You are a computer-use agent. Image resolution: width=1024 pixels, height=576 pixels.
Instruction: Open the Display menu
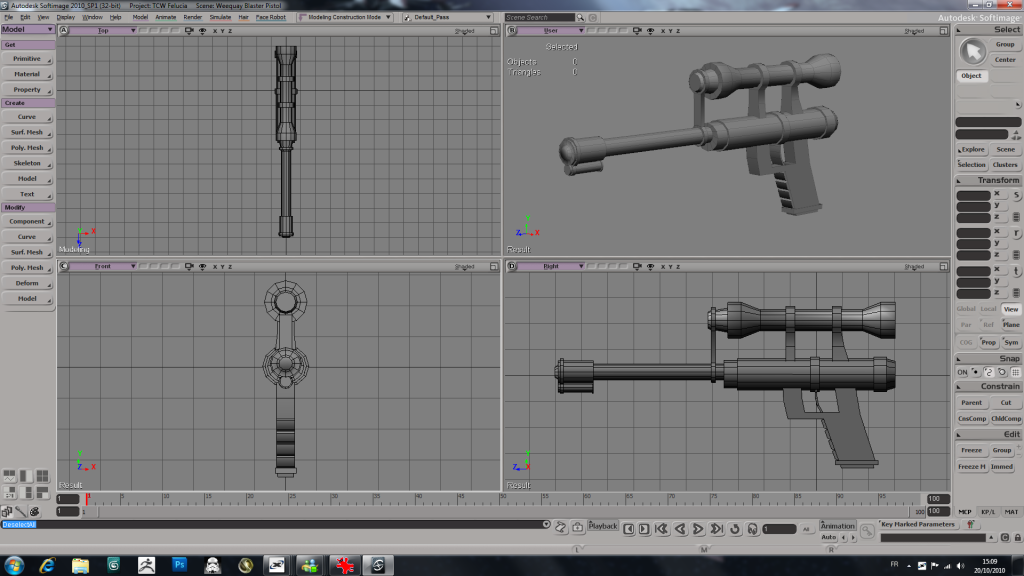66,18
